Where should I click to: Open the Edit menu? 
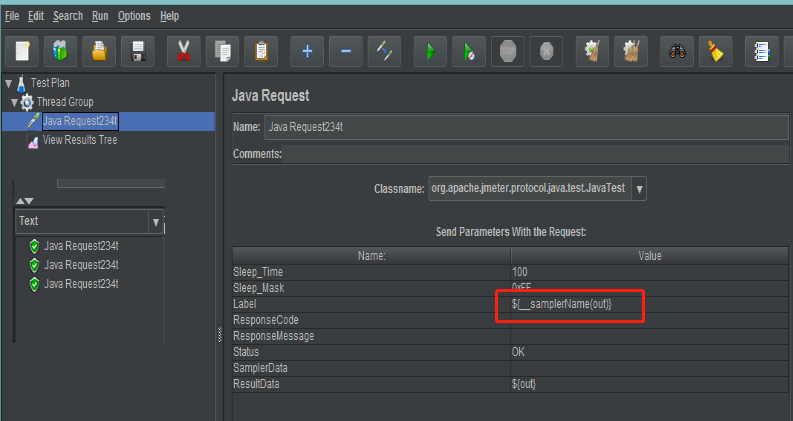pyautogui.click(x=36, y=16)
